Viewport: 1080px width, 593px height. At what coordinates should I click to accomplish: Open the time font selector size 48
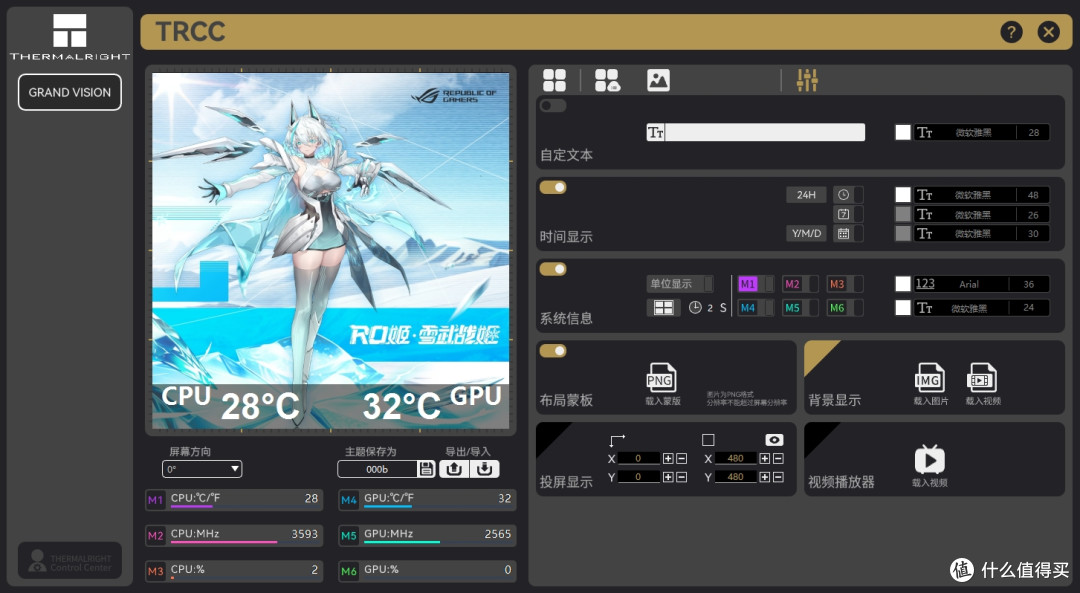982,195
